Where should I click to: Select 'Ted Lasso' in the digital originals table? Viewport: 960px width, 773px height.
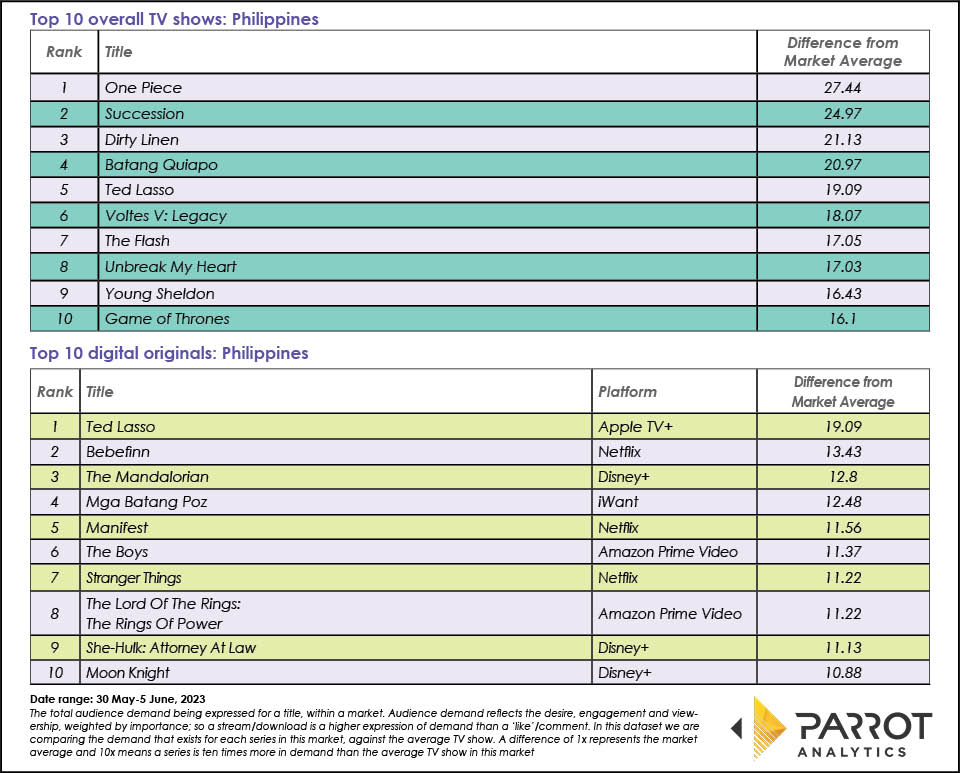tap(120, 427)
